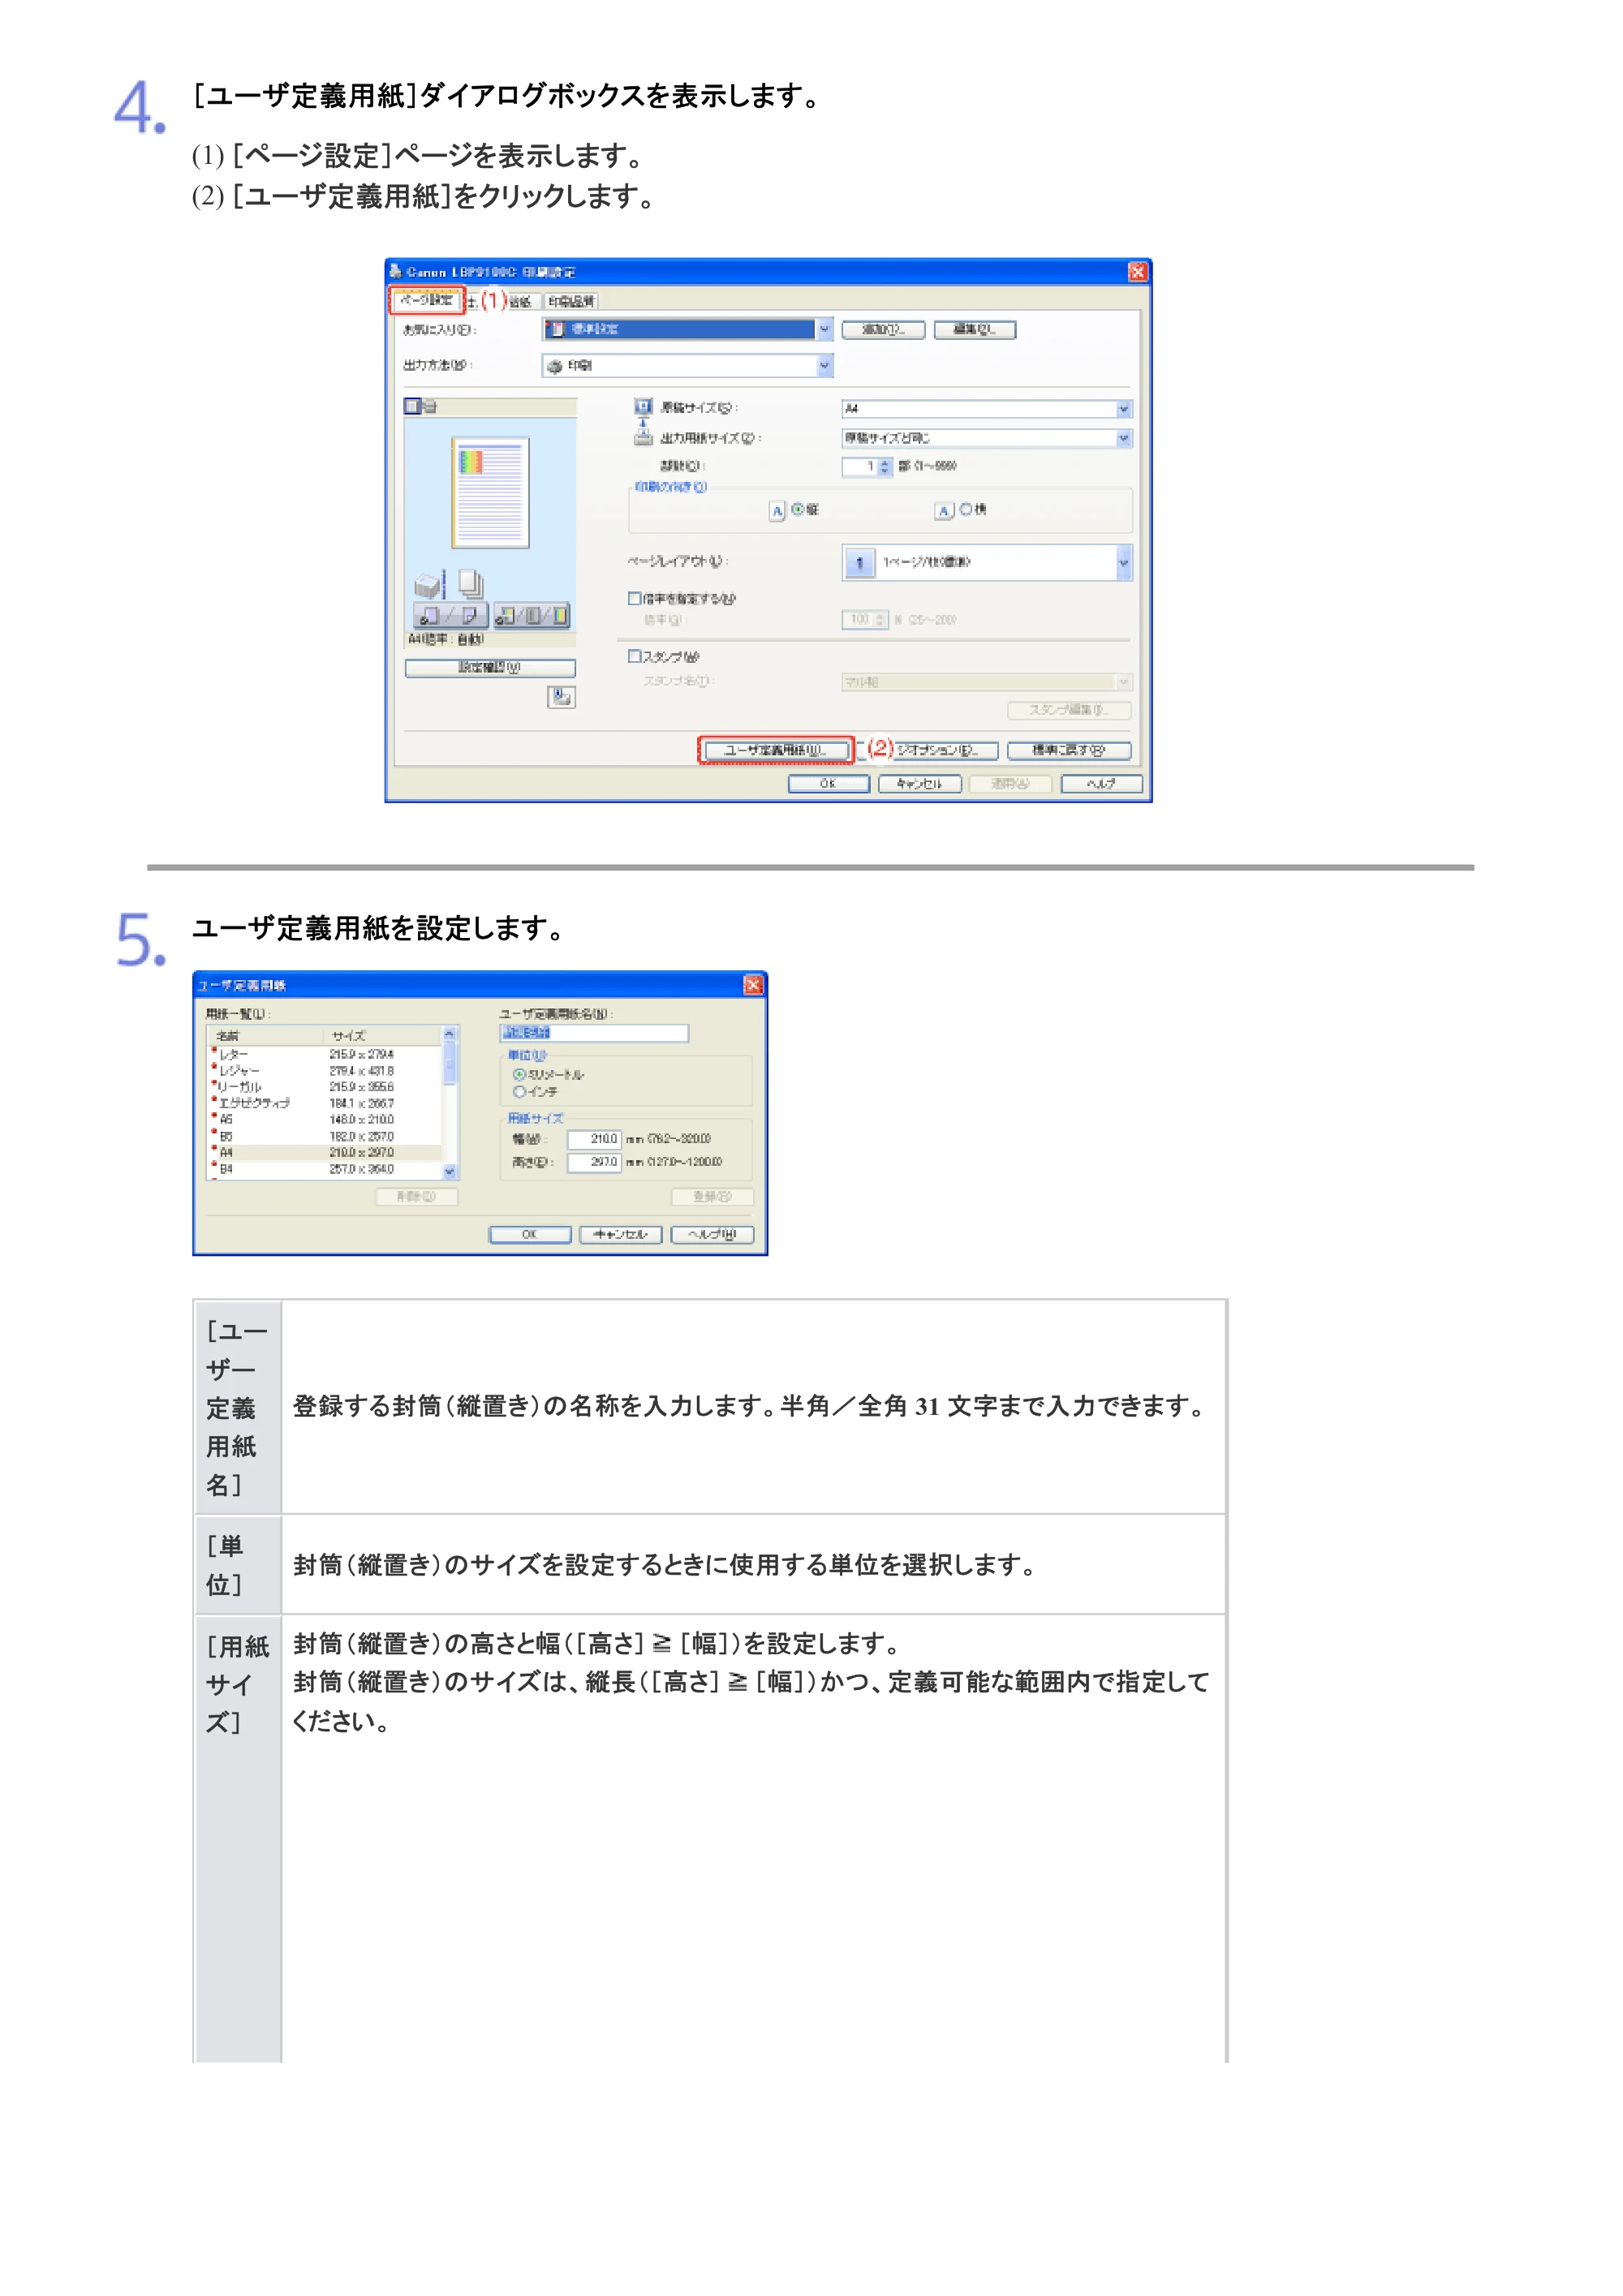
Task: Open the 出力用紙サイズ dropdown
Action: tap(987, 438)
